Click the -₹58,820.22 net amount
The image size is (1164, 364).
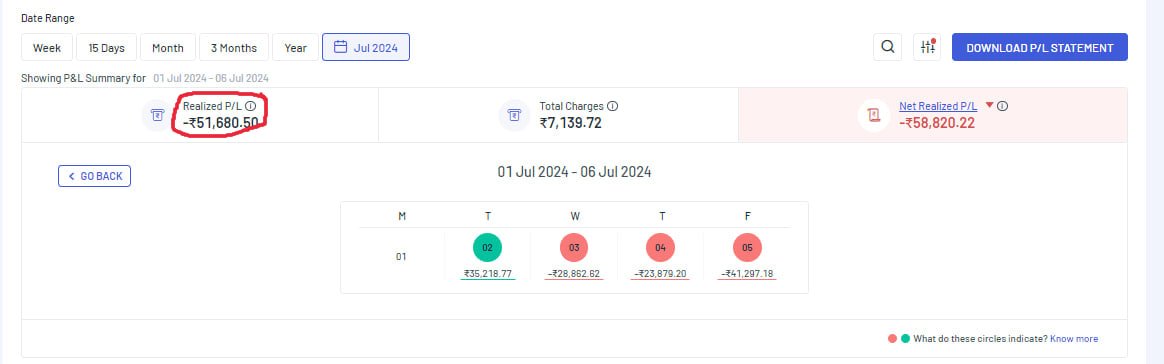937,123
